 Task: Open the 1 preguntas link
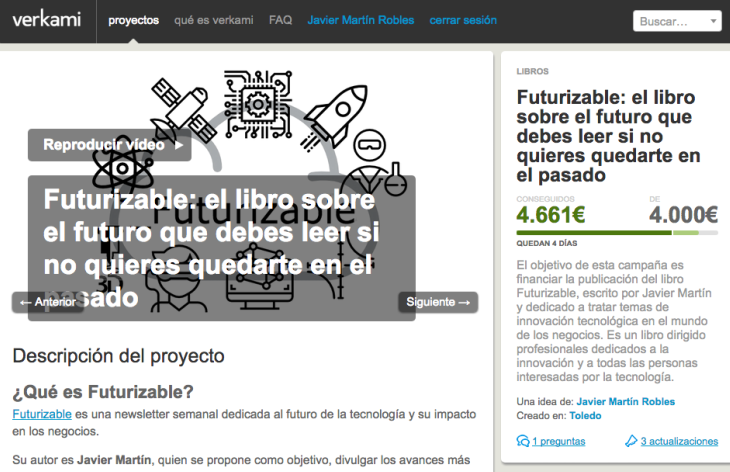click(x=559, y=441)
